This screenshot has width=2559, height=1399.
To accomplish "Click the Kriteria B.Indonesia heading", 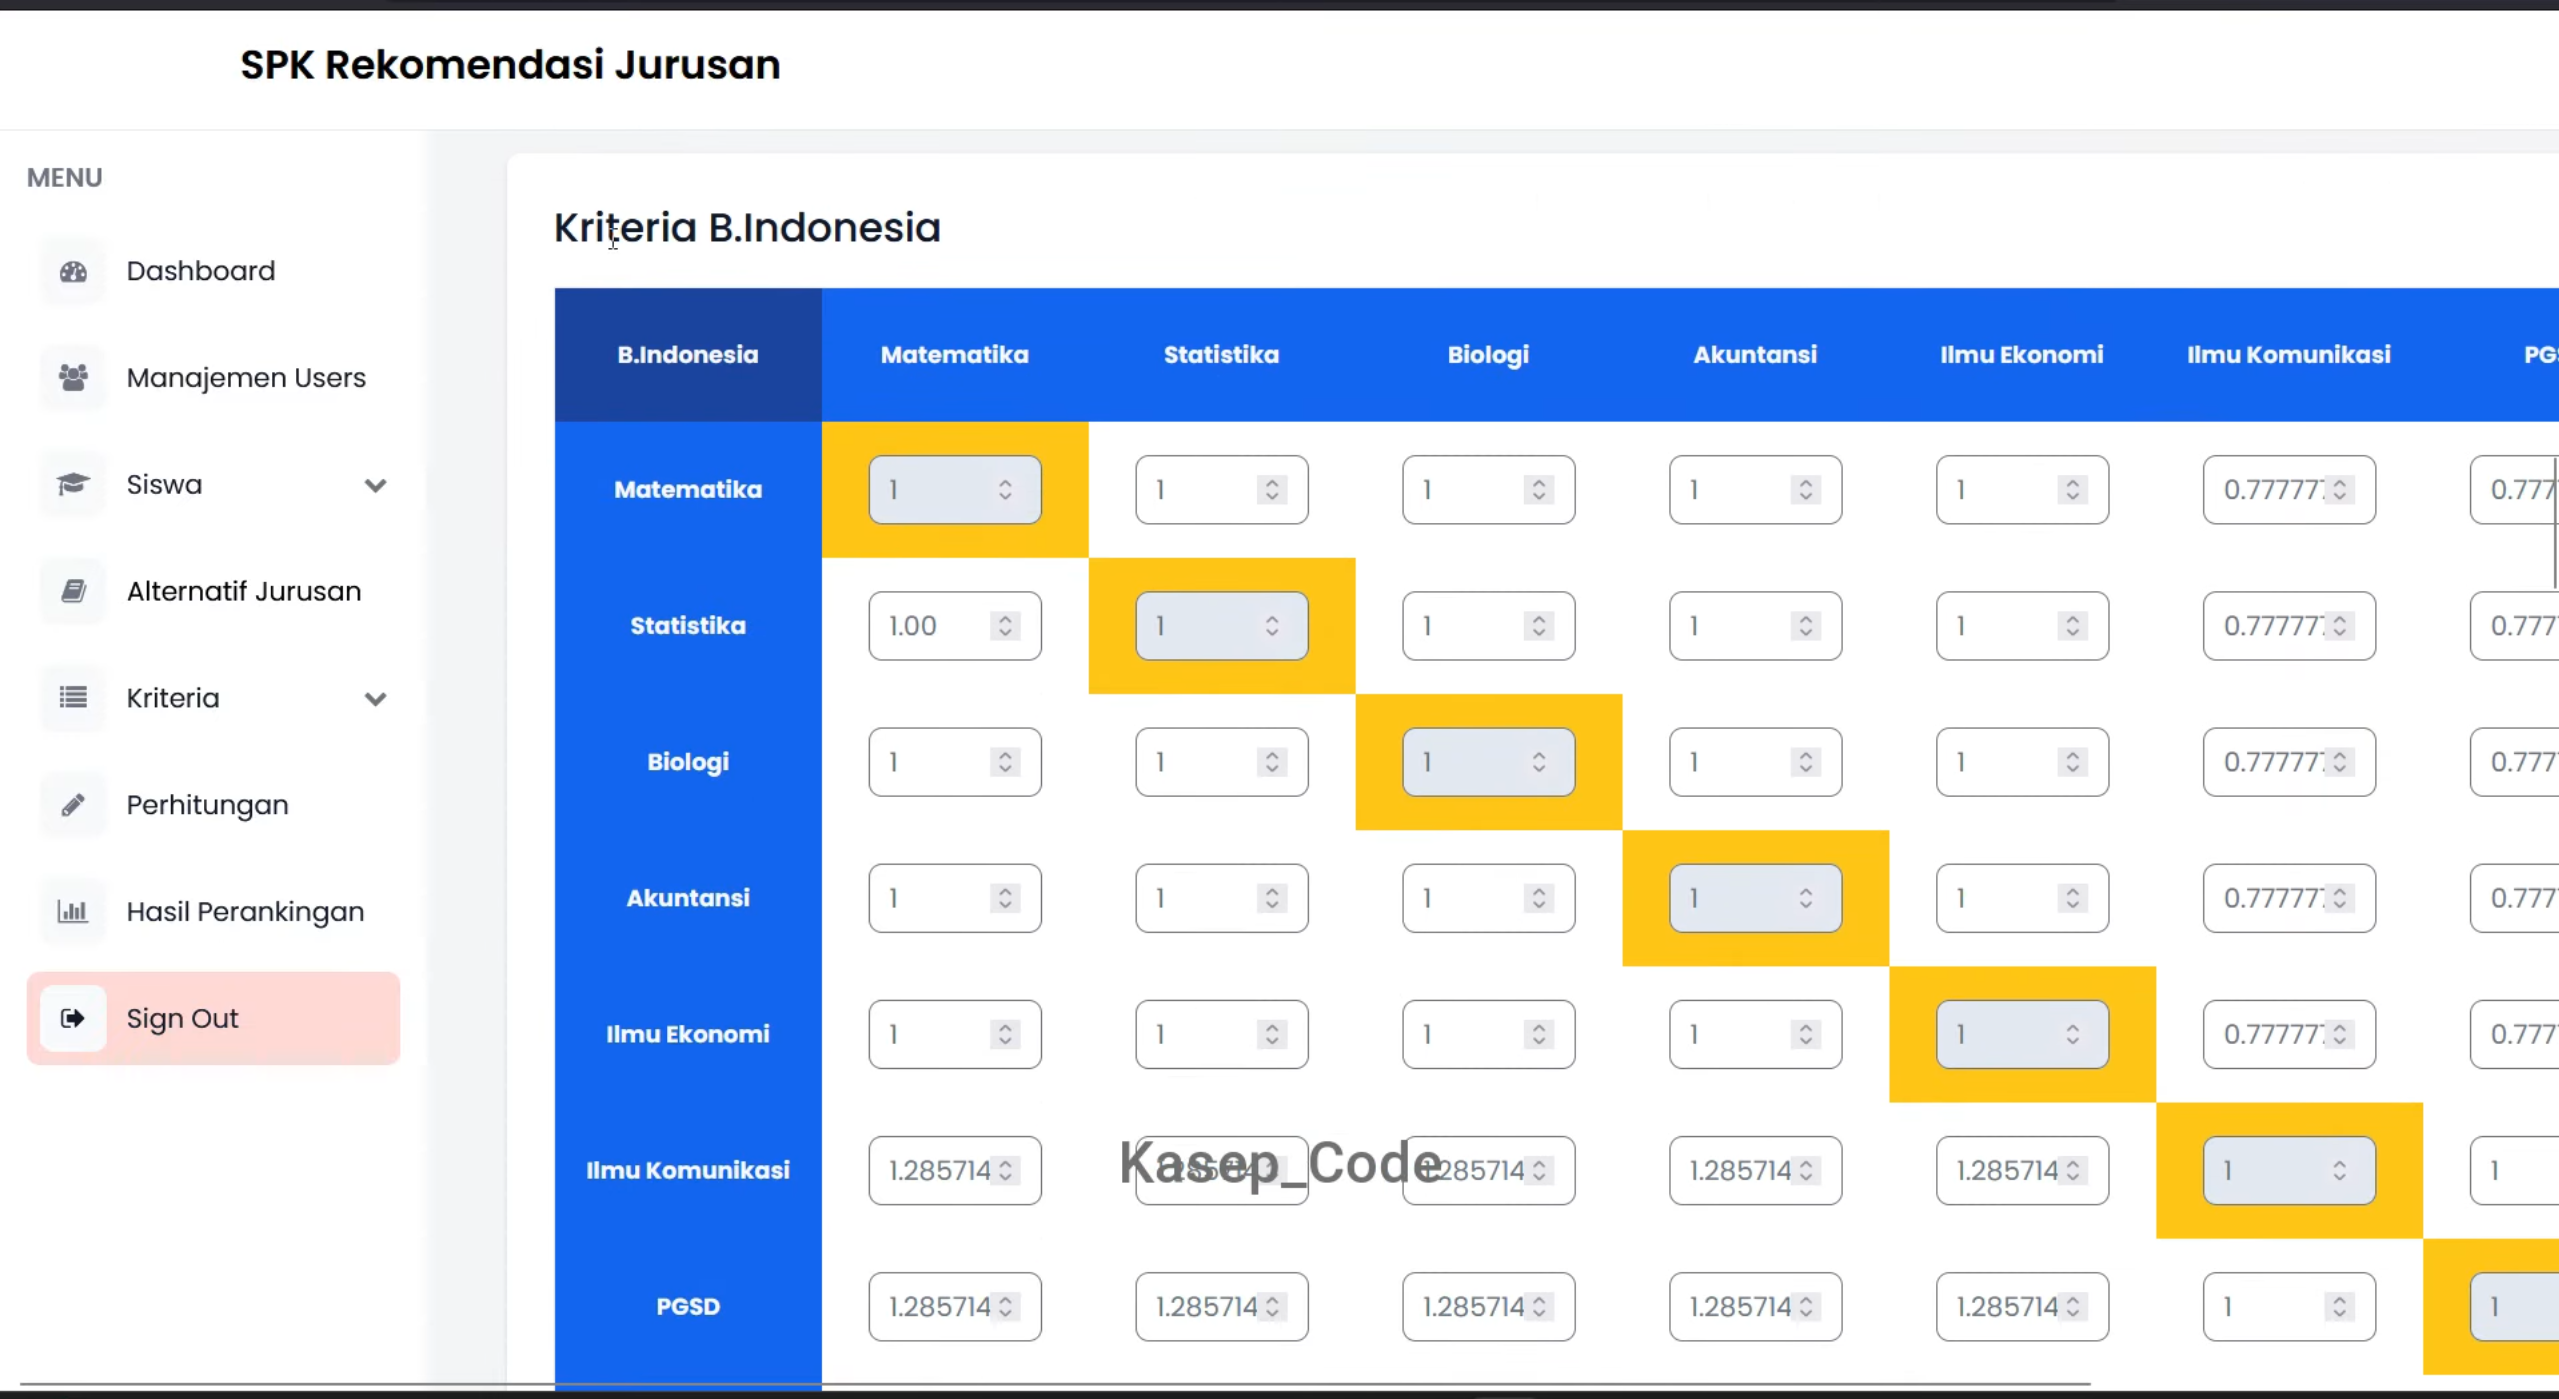I will click(x=747, y=228).
